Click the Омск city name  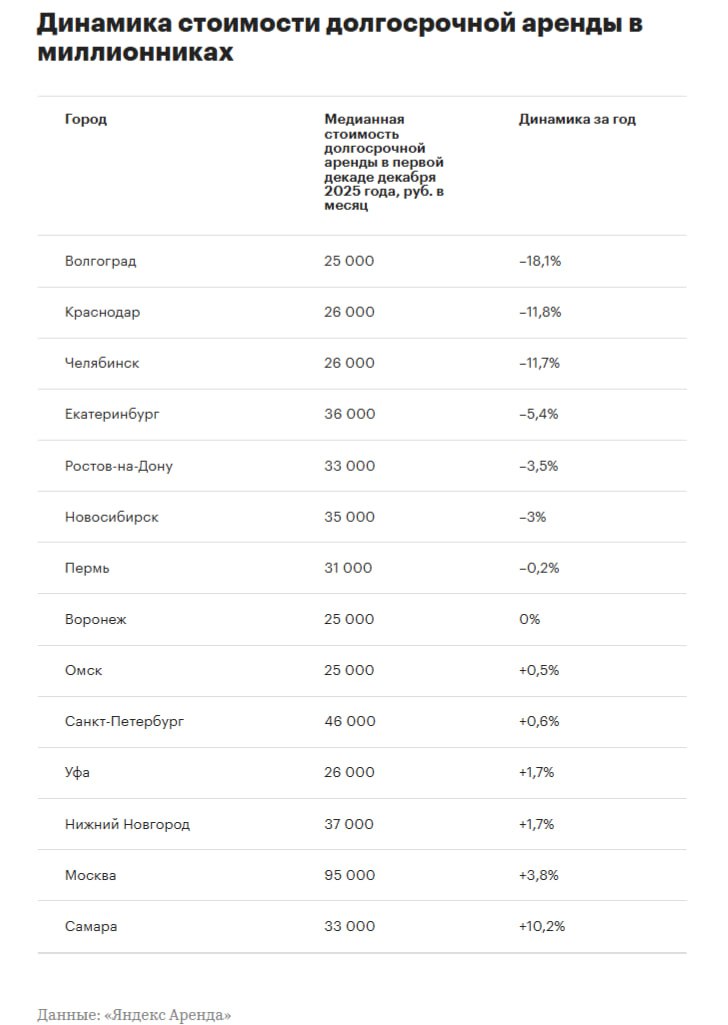pos(83,670)
